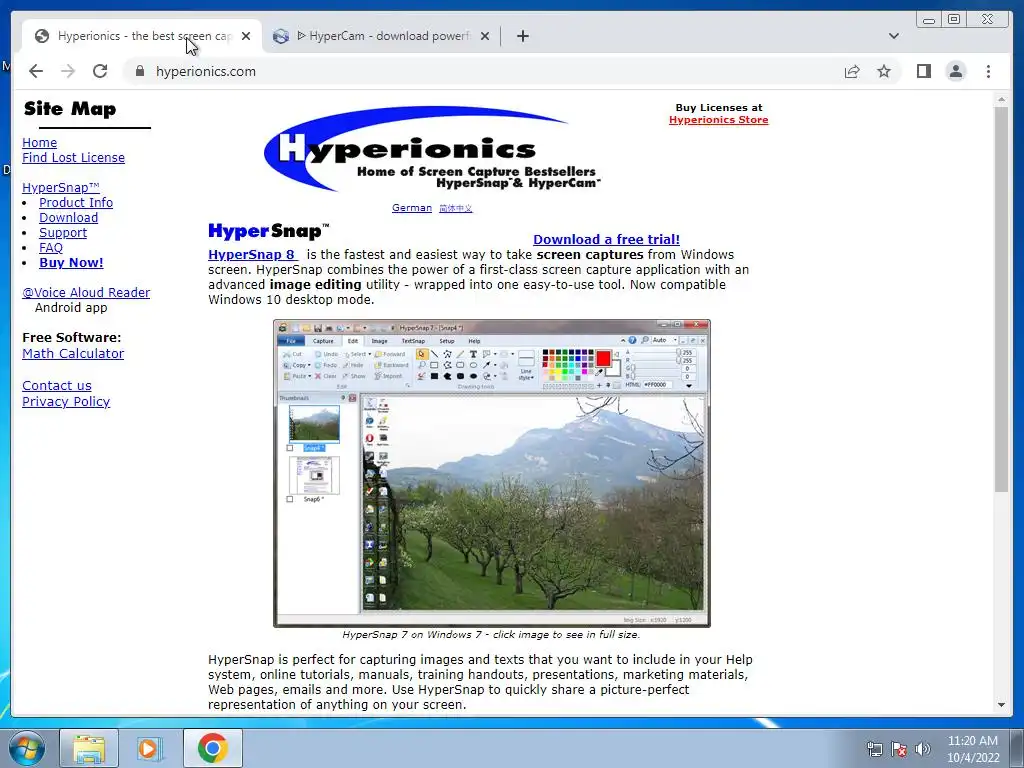Click HyperSnap 7 screenshot image
The height and width of the screenshot is (768, 1024).
[x=492, y=473]
